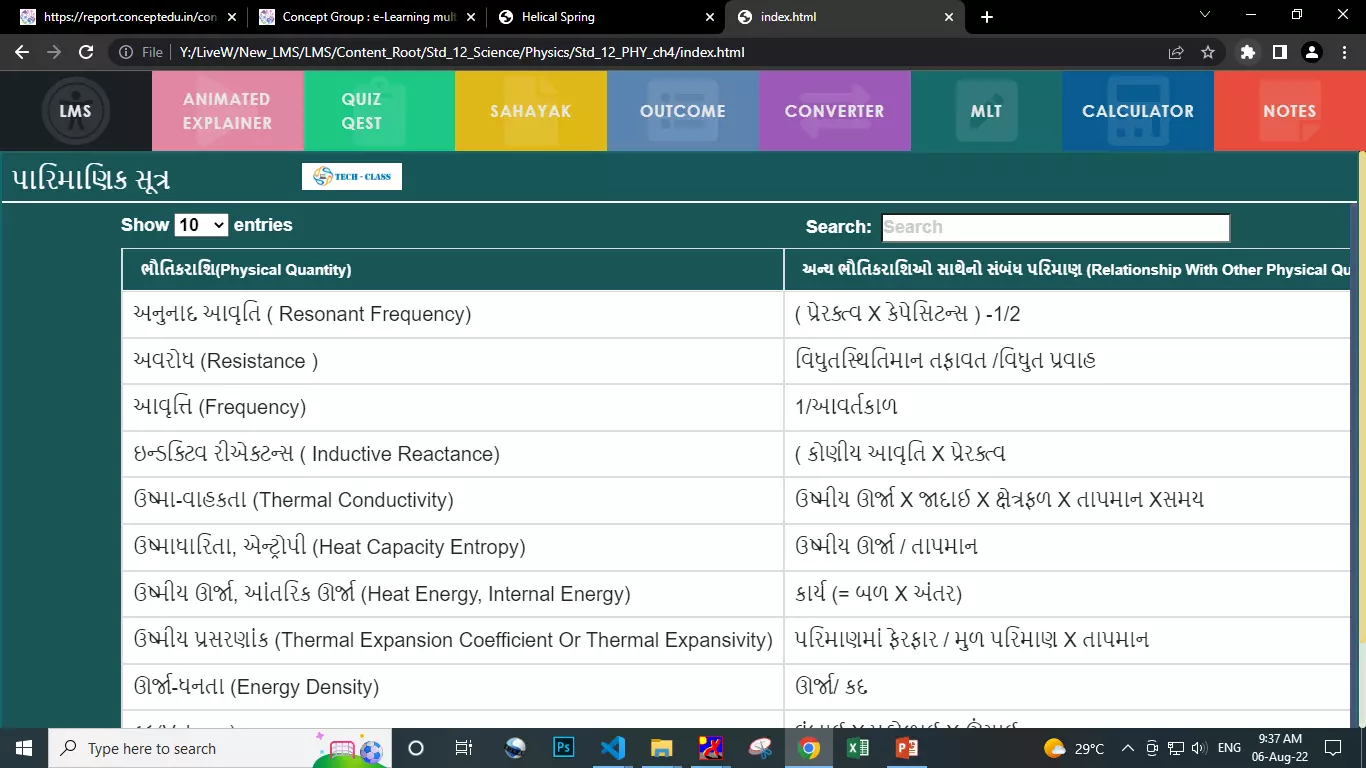Click the LMS circular logo icon
The width and height of the screenshot is (1366, 768).
pyautogui.click(x=76, y=111)
